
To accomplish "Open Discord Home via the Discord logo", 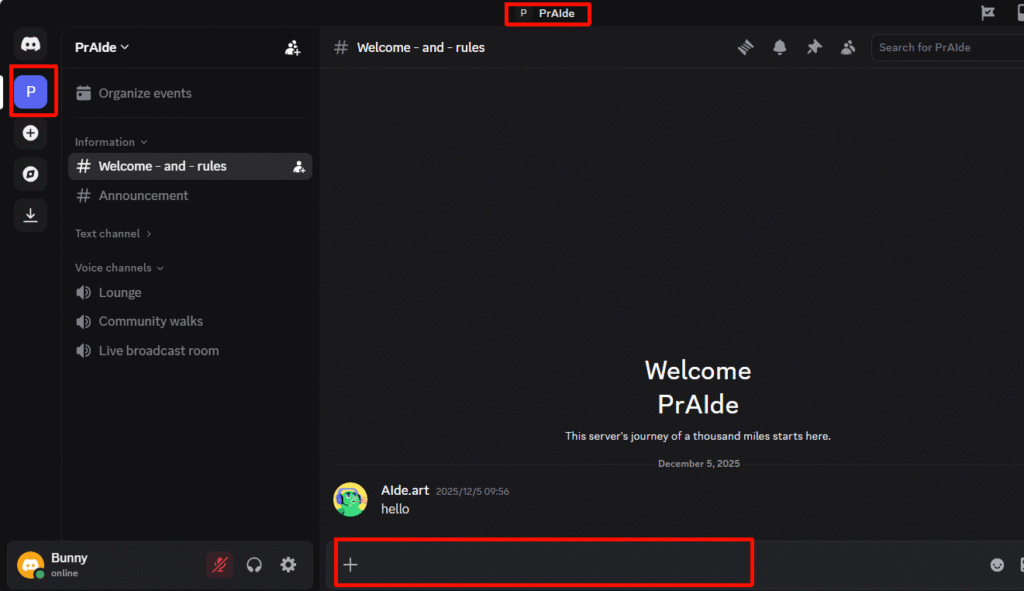I will [x=30, y=43].
